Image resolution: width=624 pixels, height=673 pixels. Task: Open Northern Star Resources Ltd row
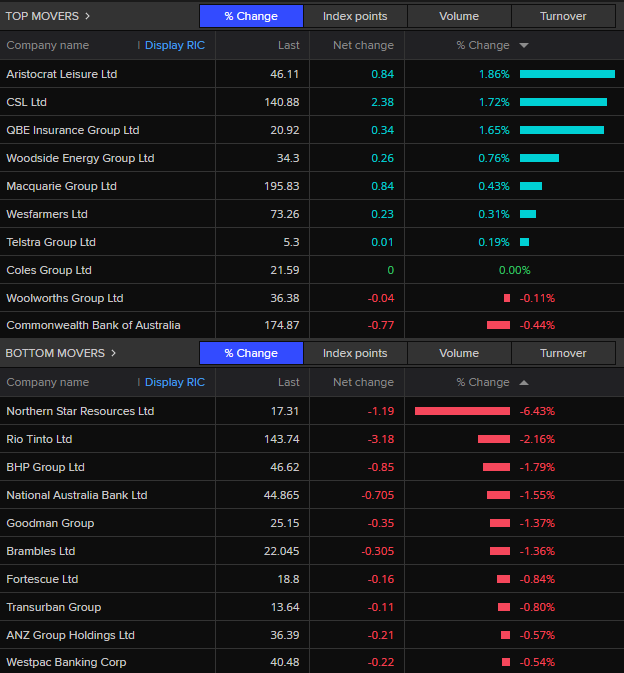[80, 411]
